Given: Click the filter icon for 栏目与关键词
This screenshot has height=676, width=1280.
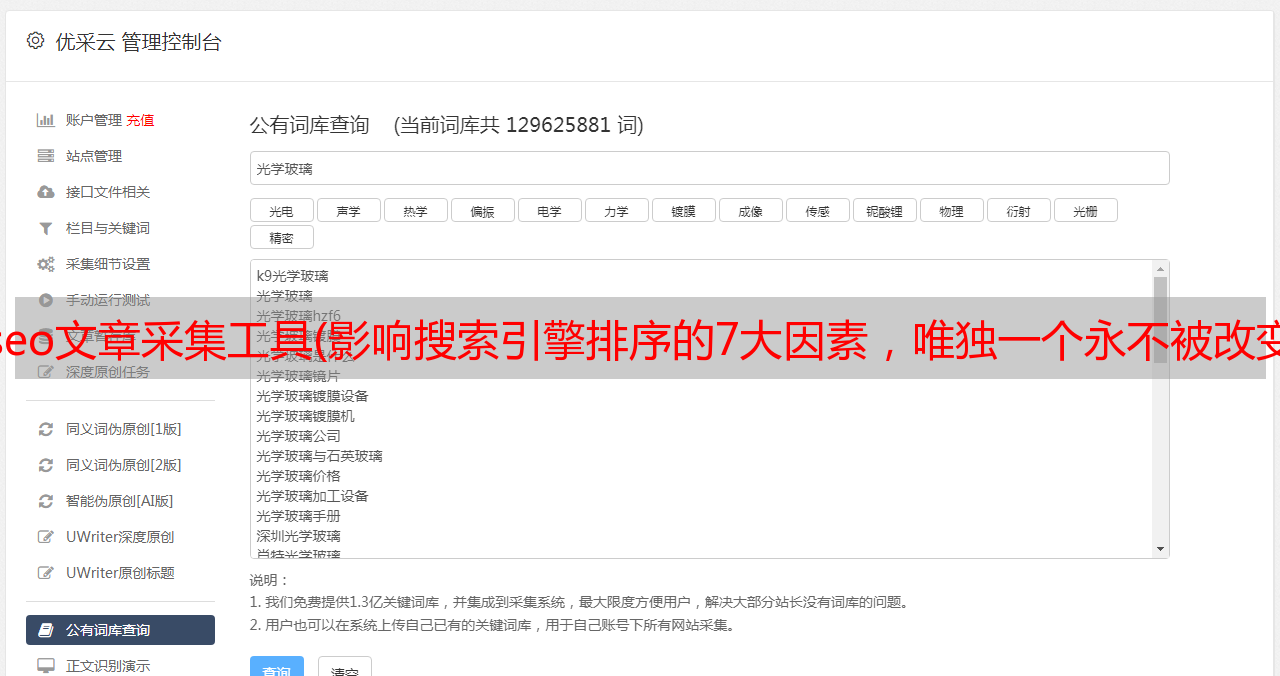Looking at the screenshot, I should (x=45, y=228).
